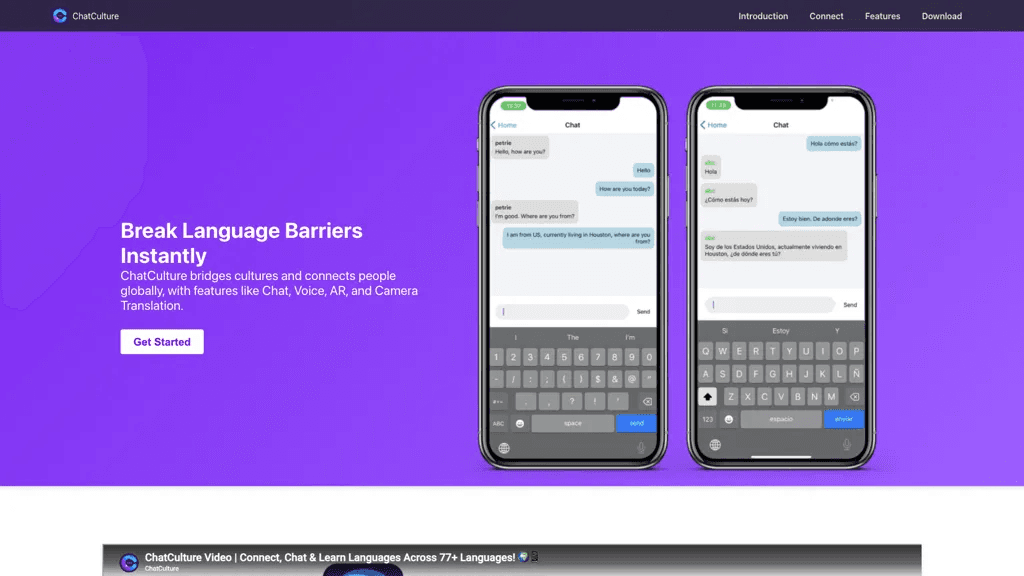Tap the globe icon on right phone keyboard
The height and width of the screenshot is (576, 1024).
coord(715,445)
